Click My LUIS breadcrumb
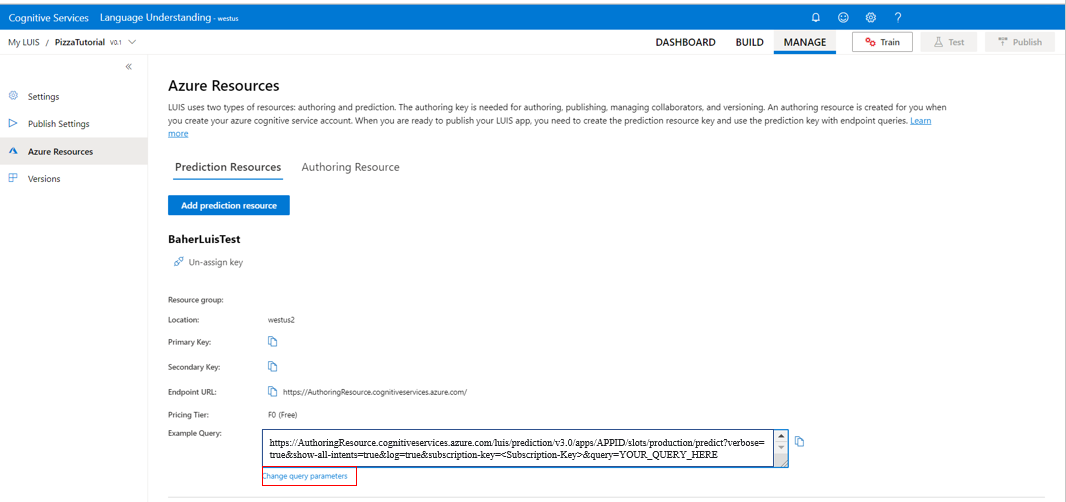1066x502 pixels. coord(24,42)
